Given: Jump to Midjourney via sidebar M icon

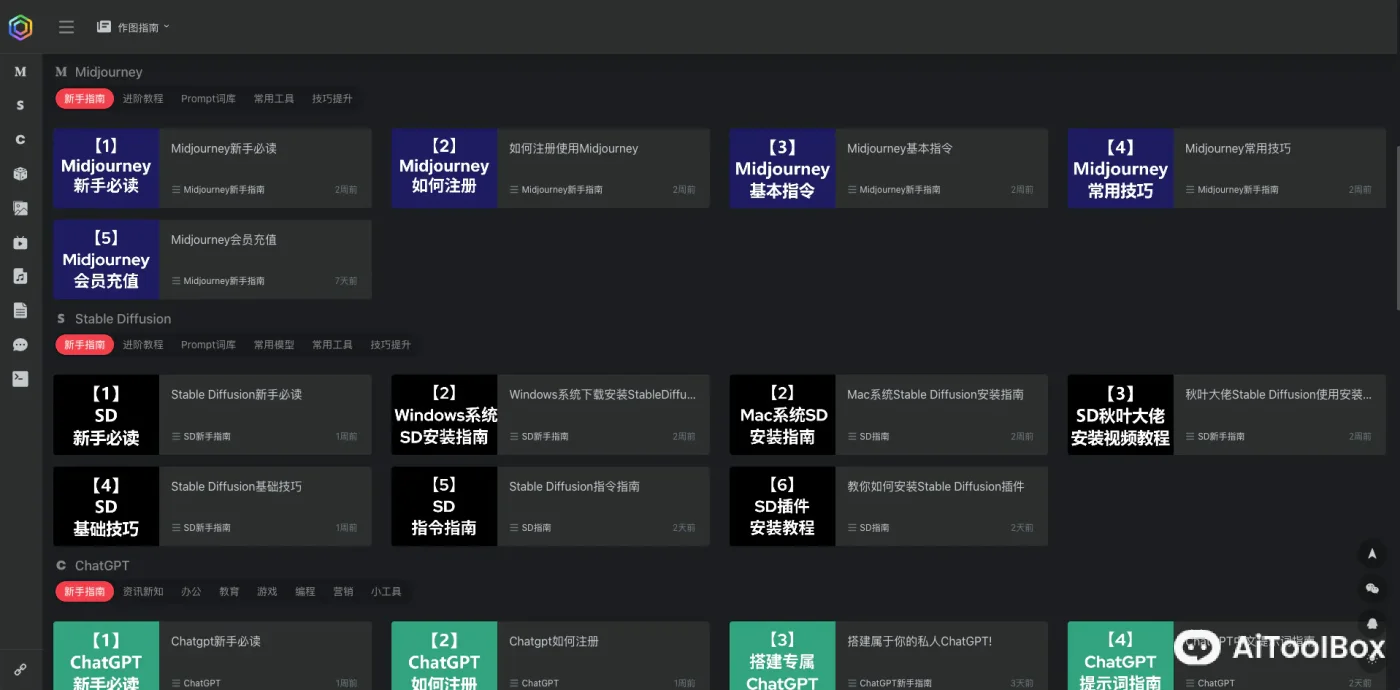Looking at the screenshot, I should click(x=20, y=72).
